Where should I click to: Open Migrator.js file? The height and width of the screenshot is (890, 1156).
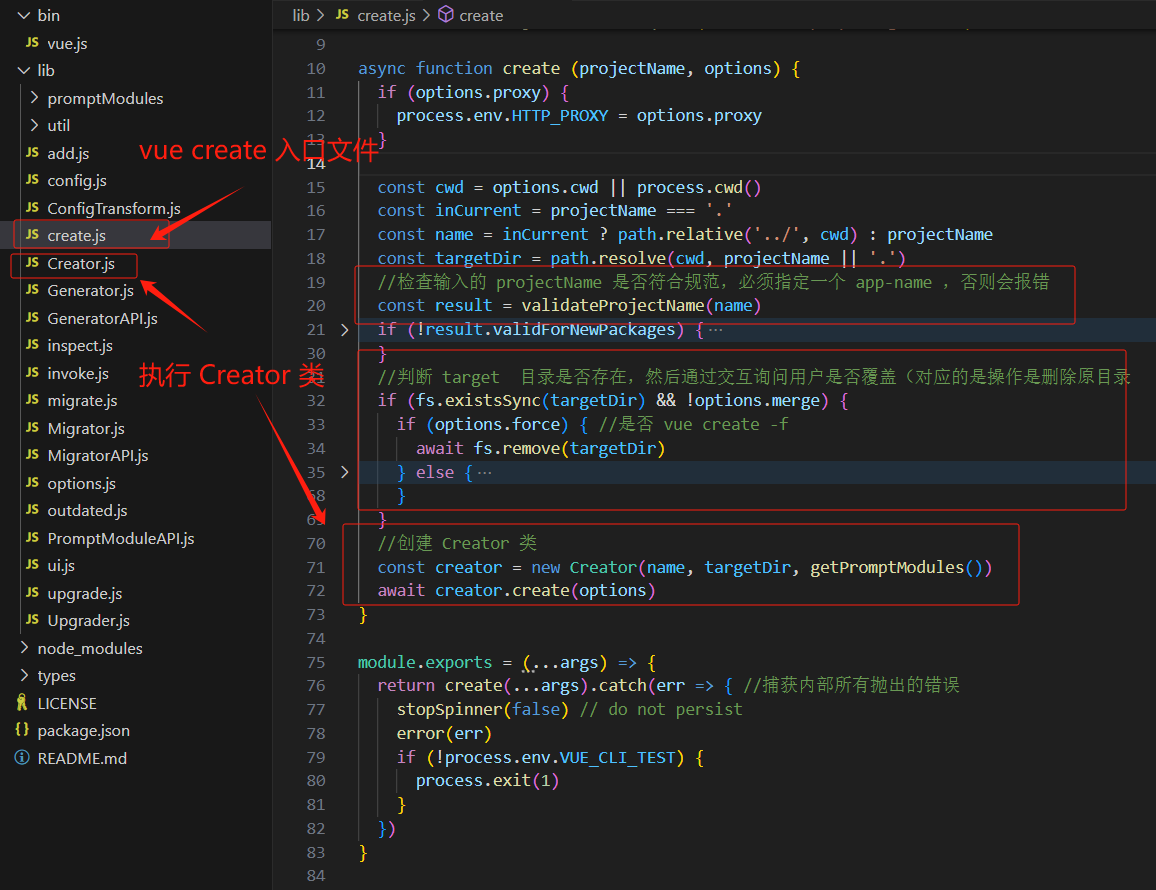point(86,428)
